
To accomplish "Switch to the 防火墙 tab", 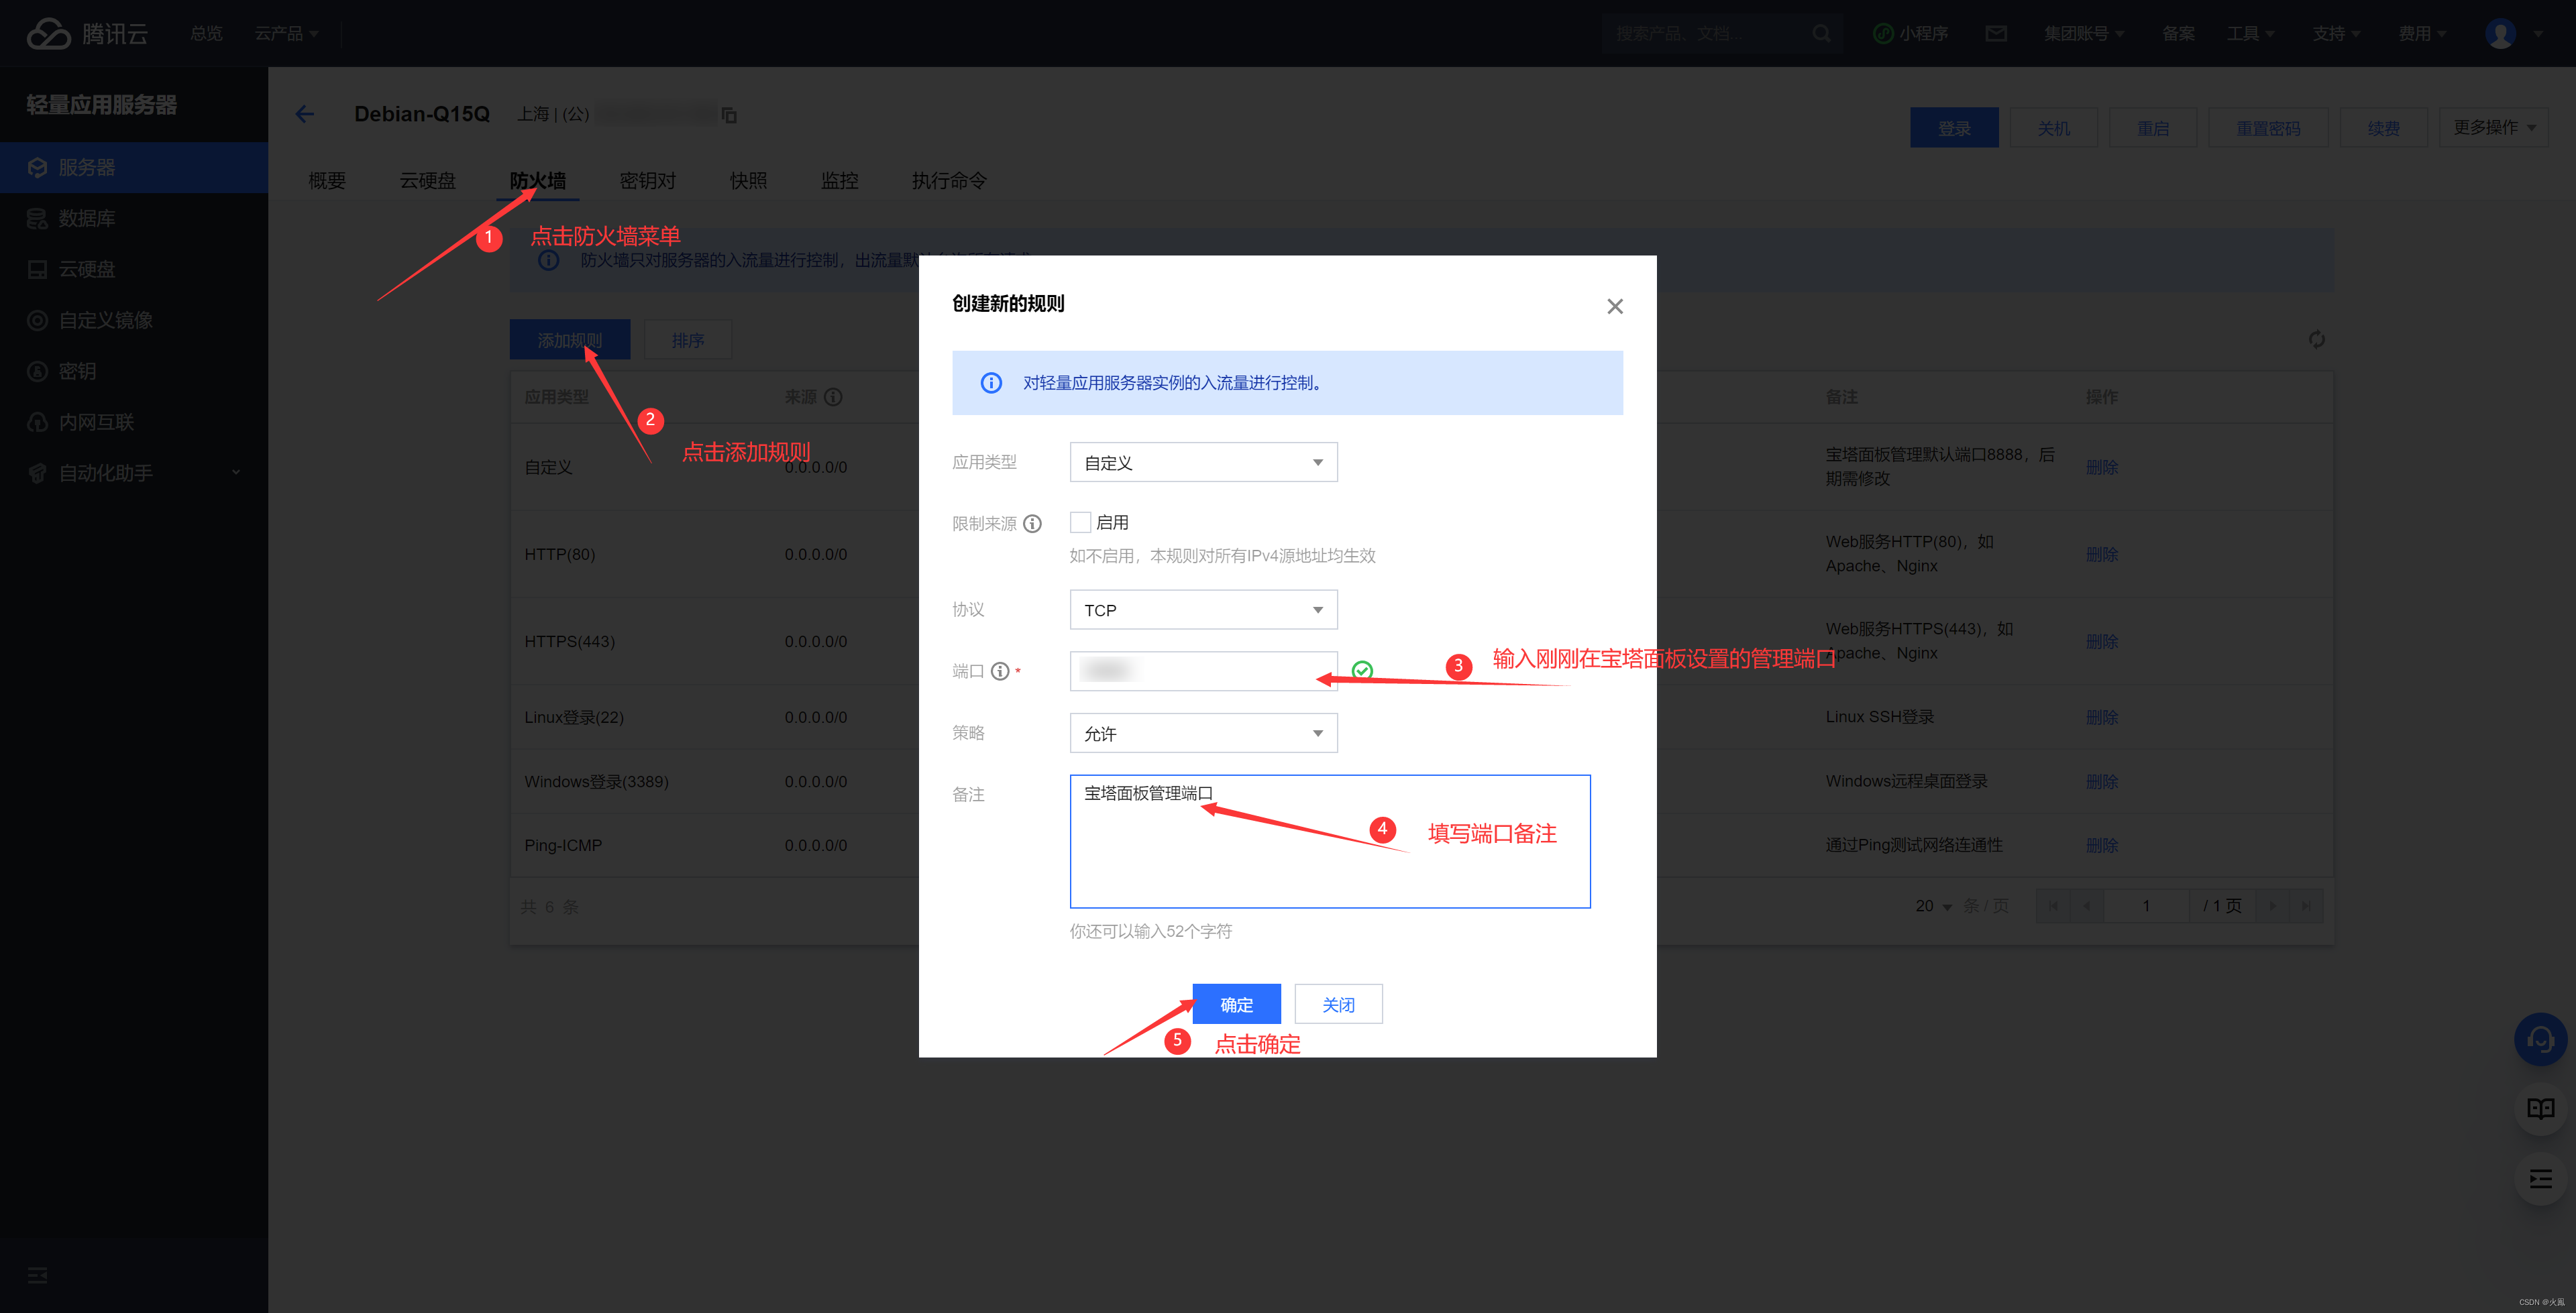I will [x=538, y=180].
